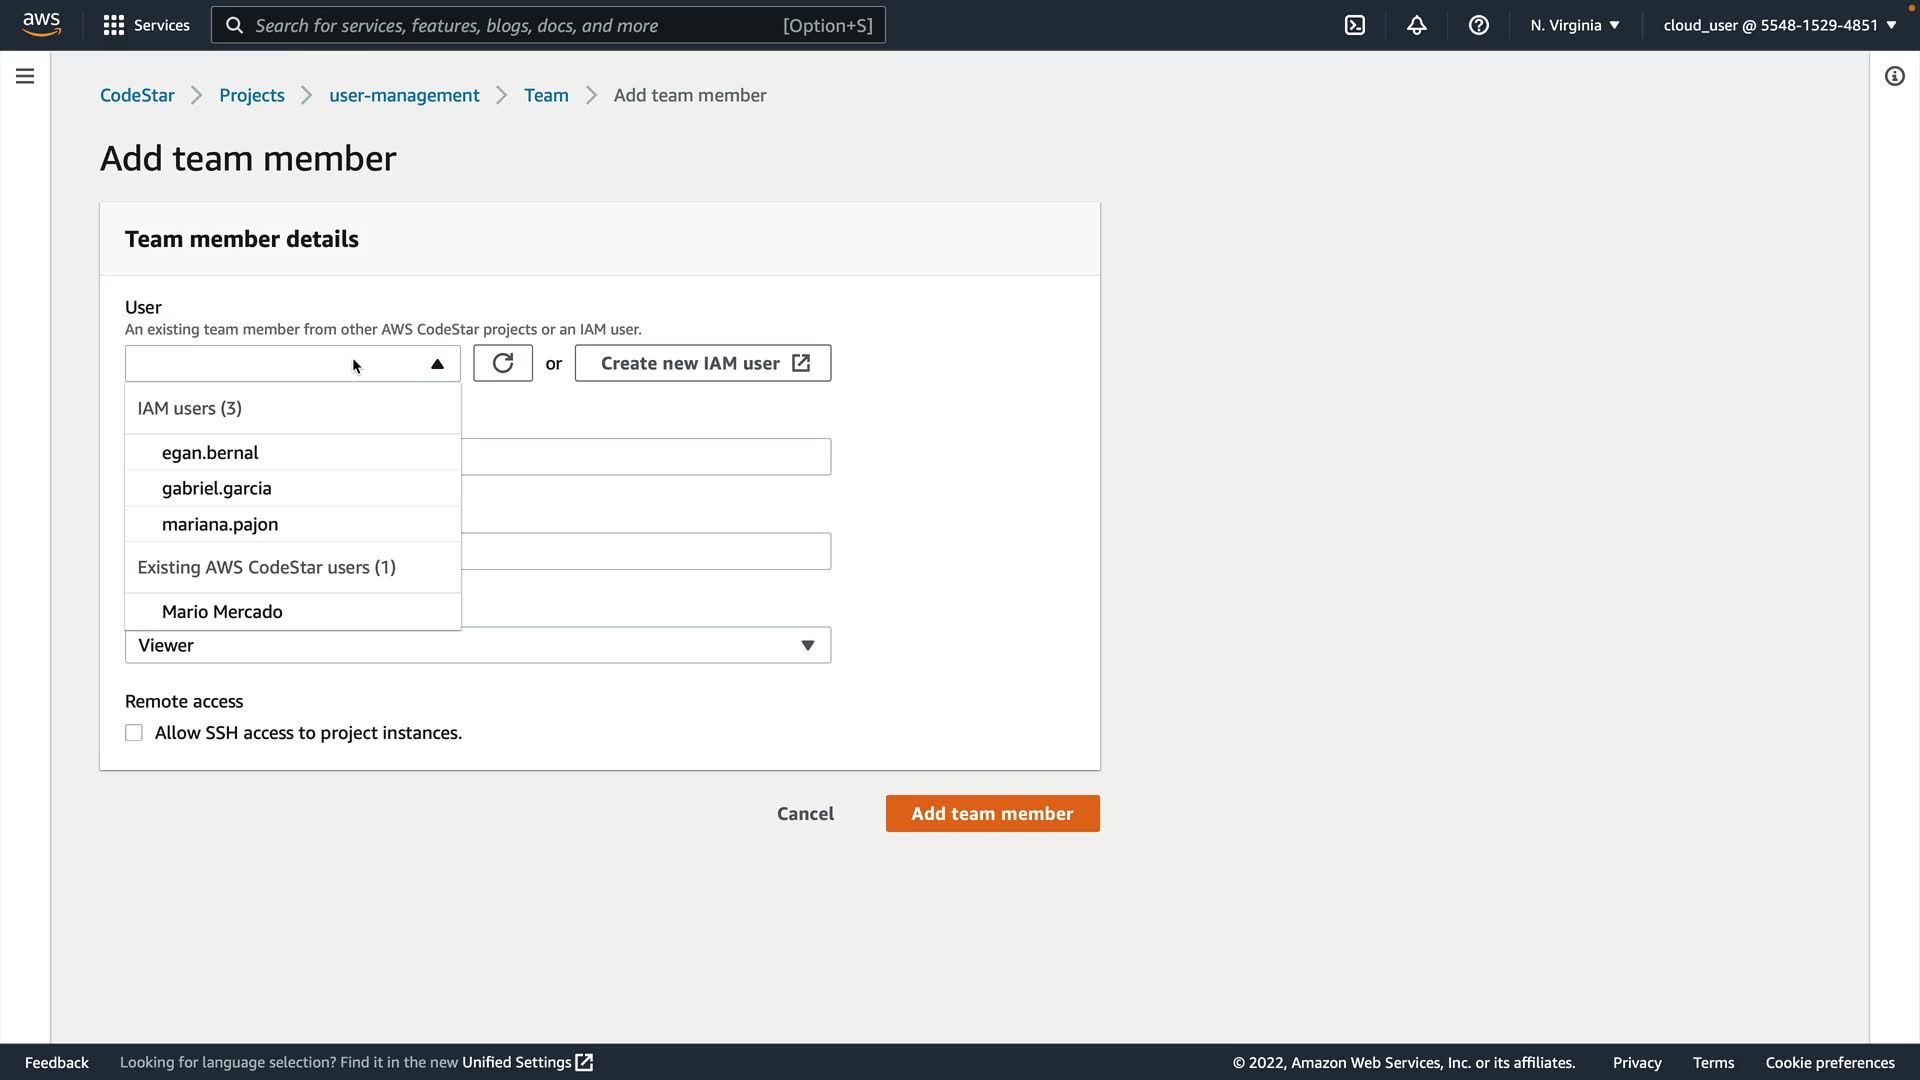The width and height of the screenshot is (1920, 1080).
Task: Open the AWS CloudShell icon
Action: [x=1354, y=25]
